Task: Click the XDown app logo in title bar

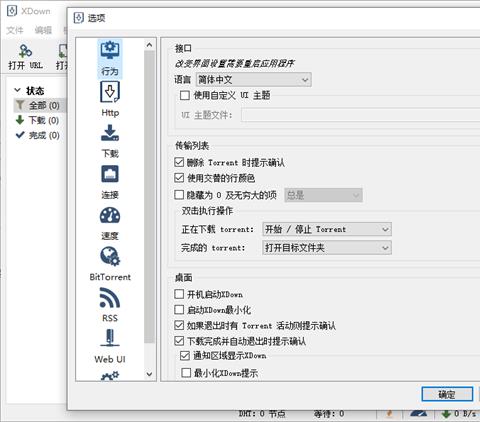Action: click(12, 11)
